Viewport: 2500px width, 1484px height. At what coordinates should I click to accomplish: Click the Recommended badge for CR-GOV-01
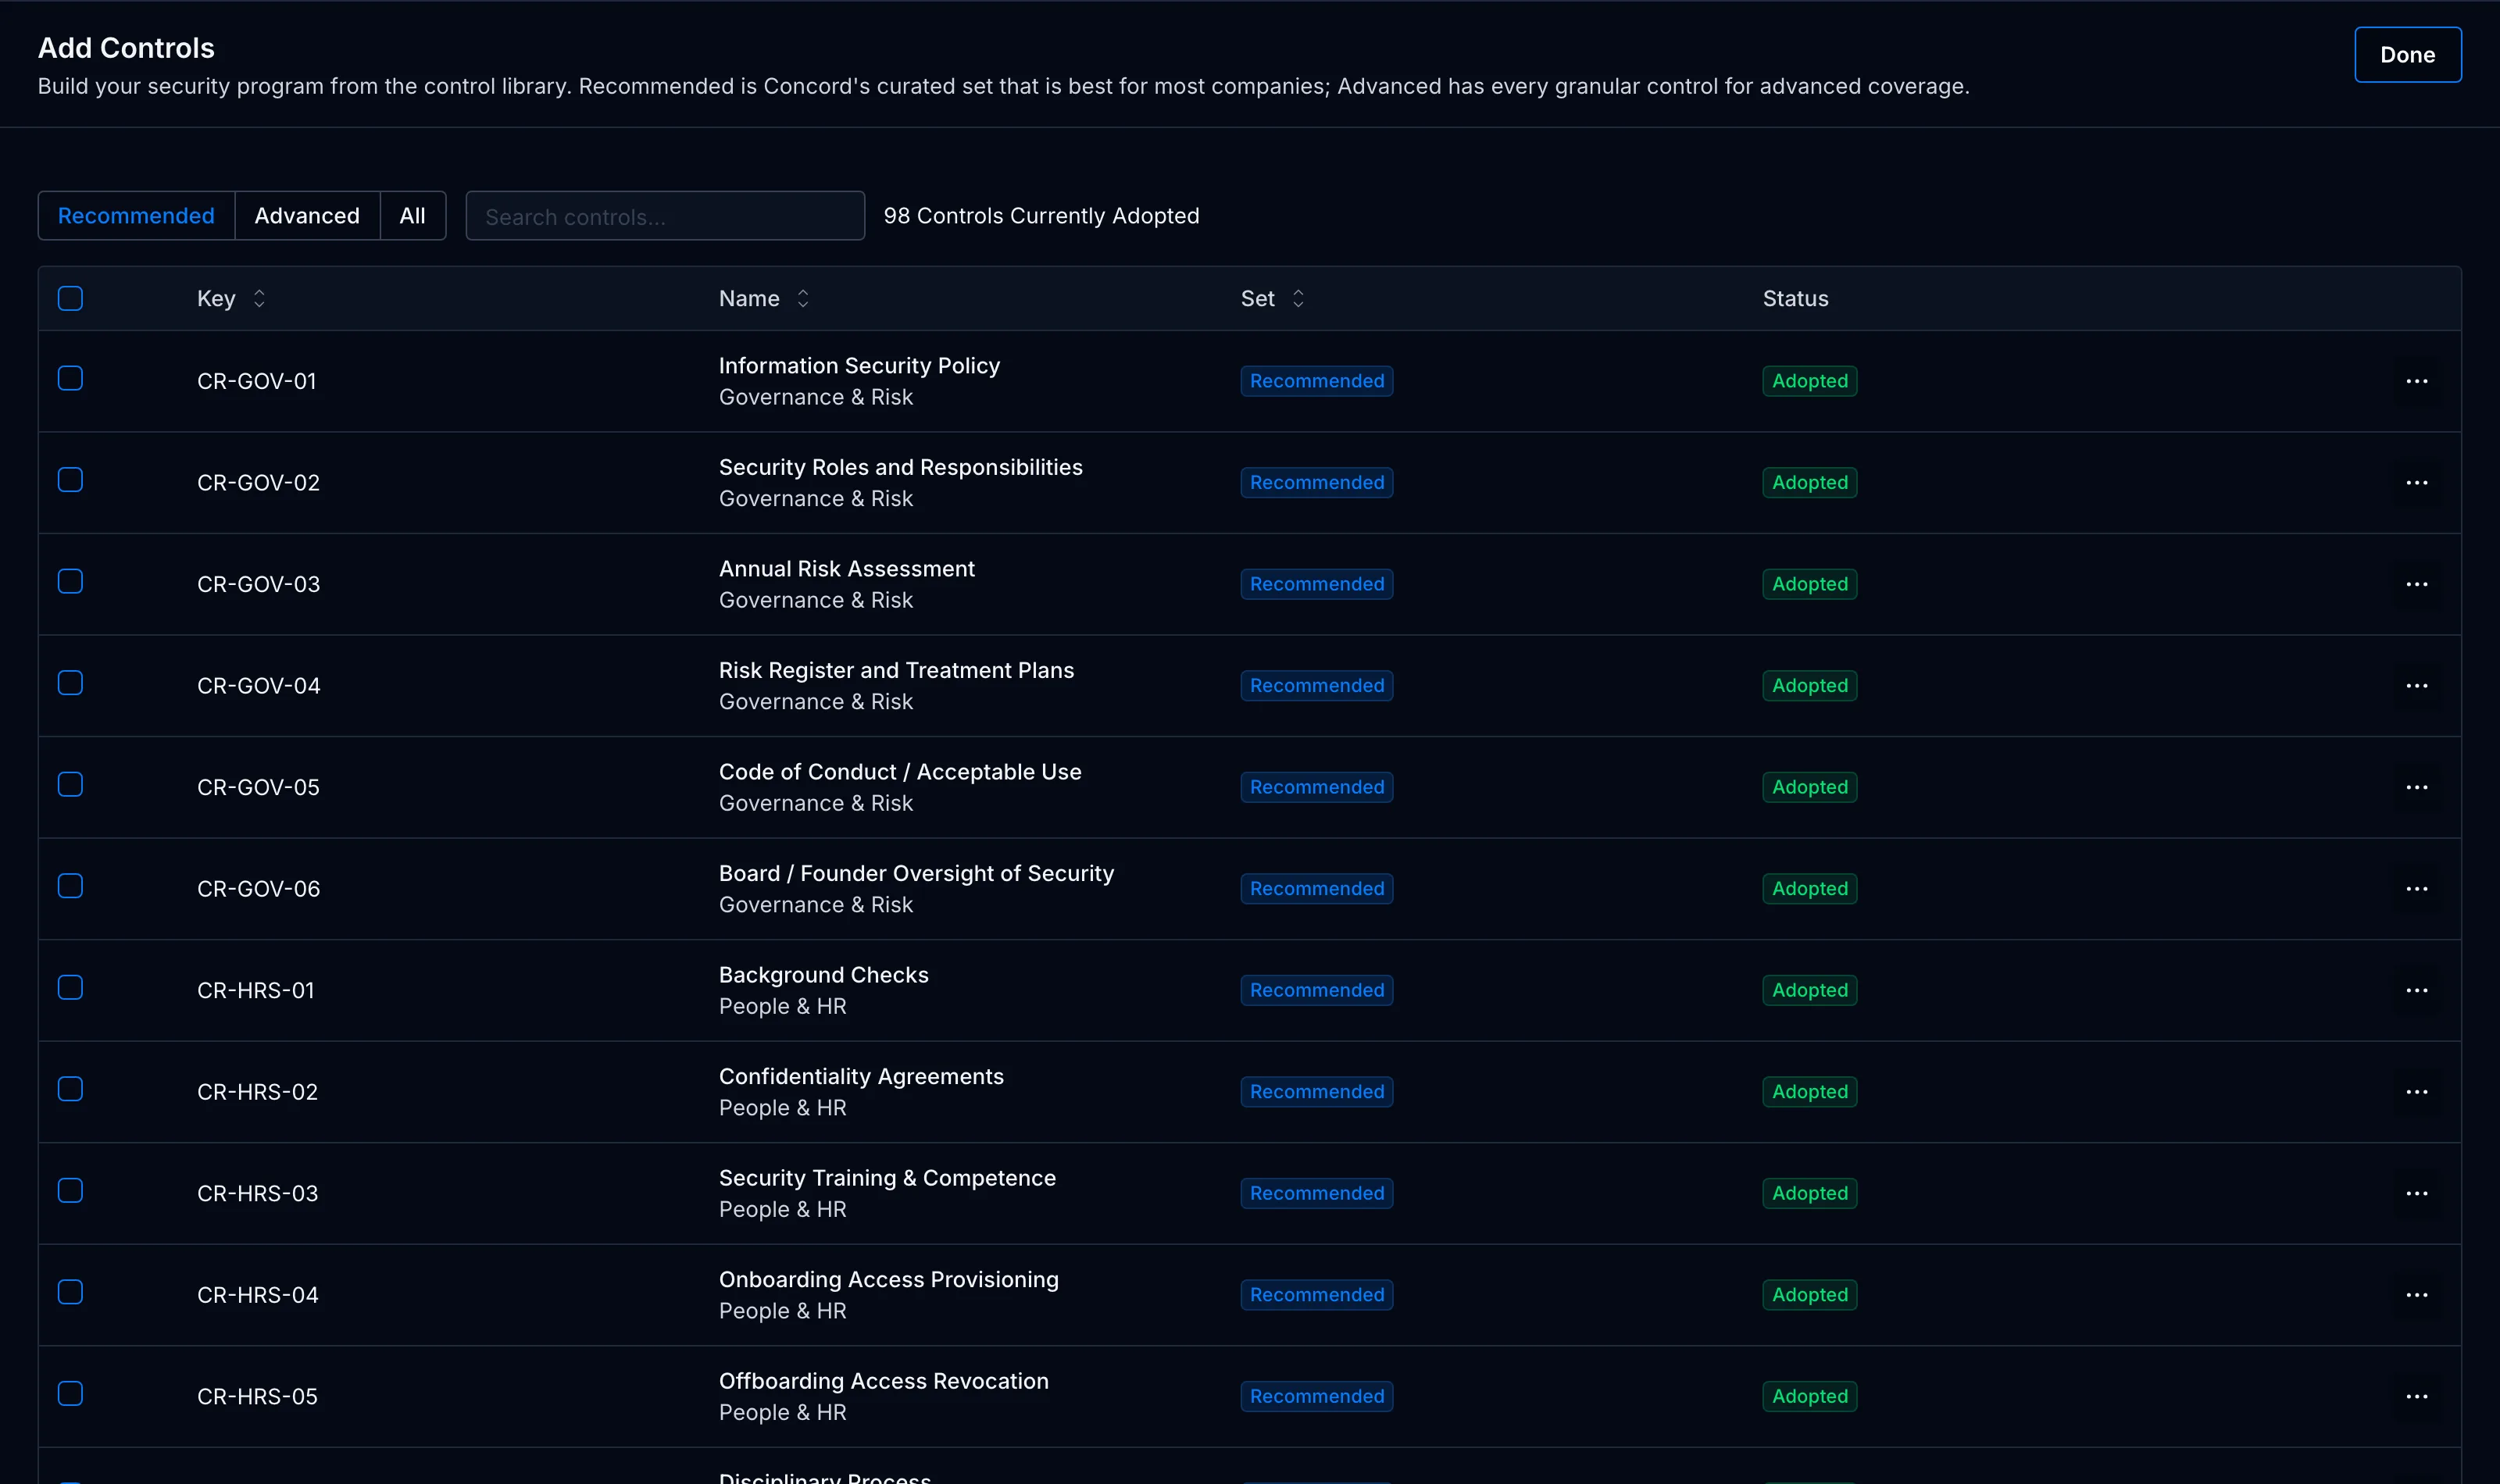click(1316, 381)
